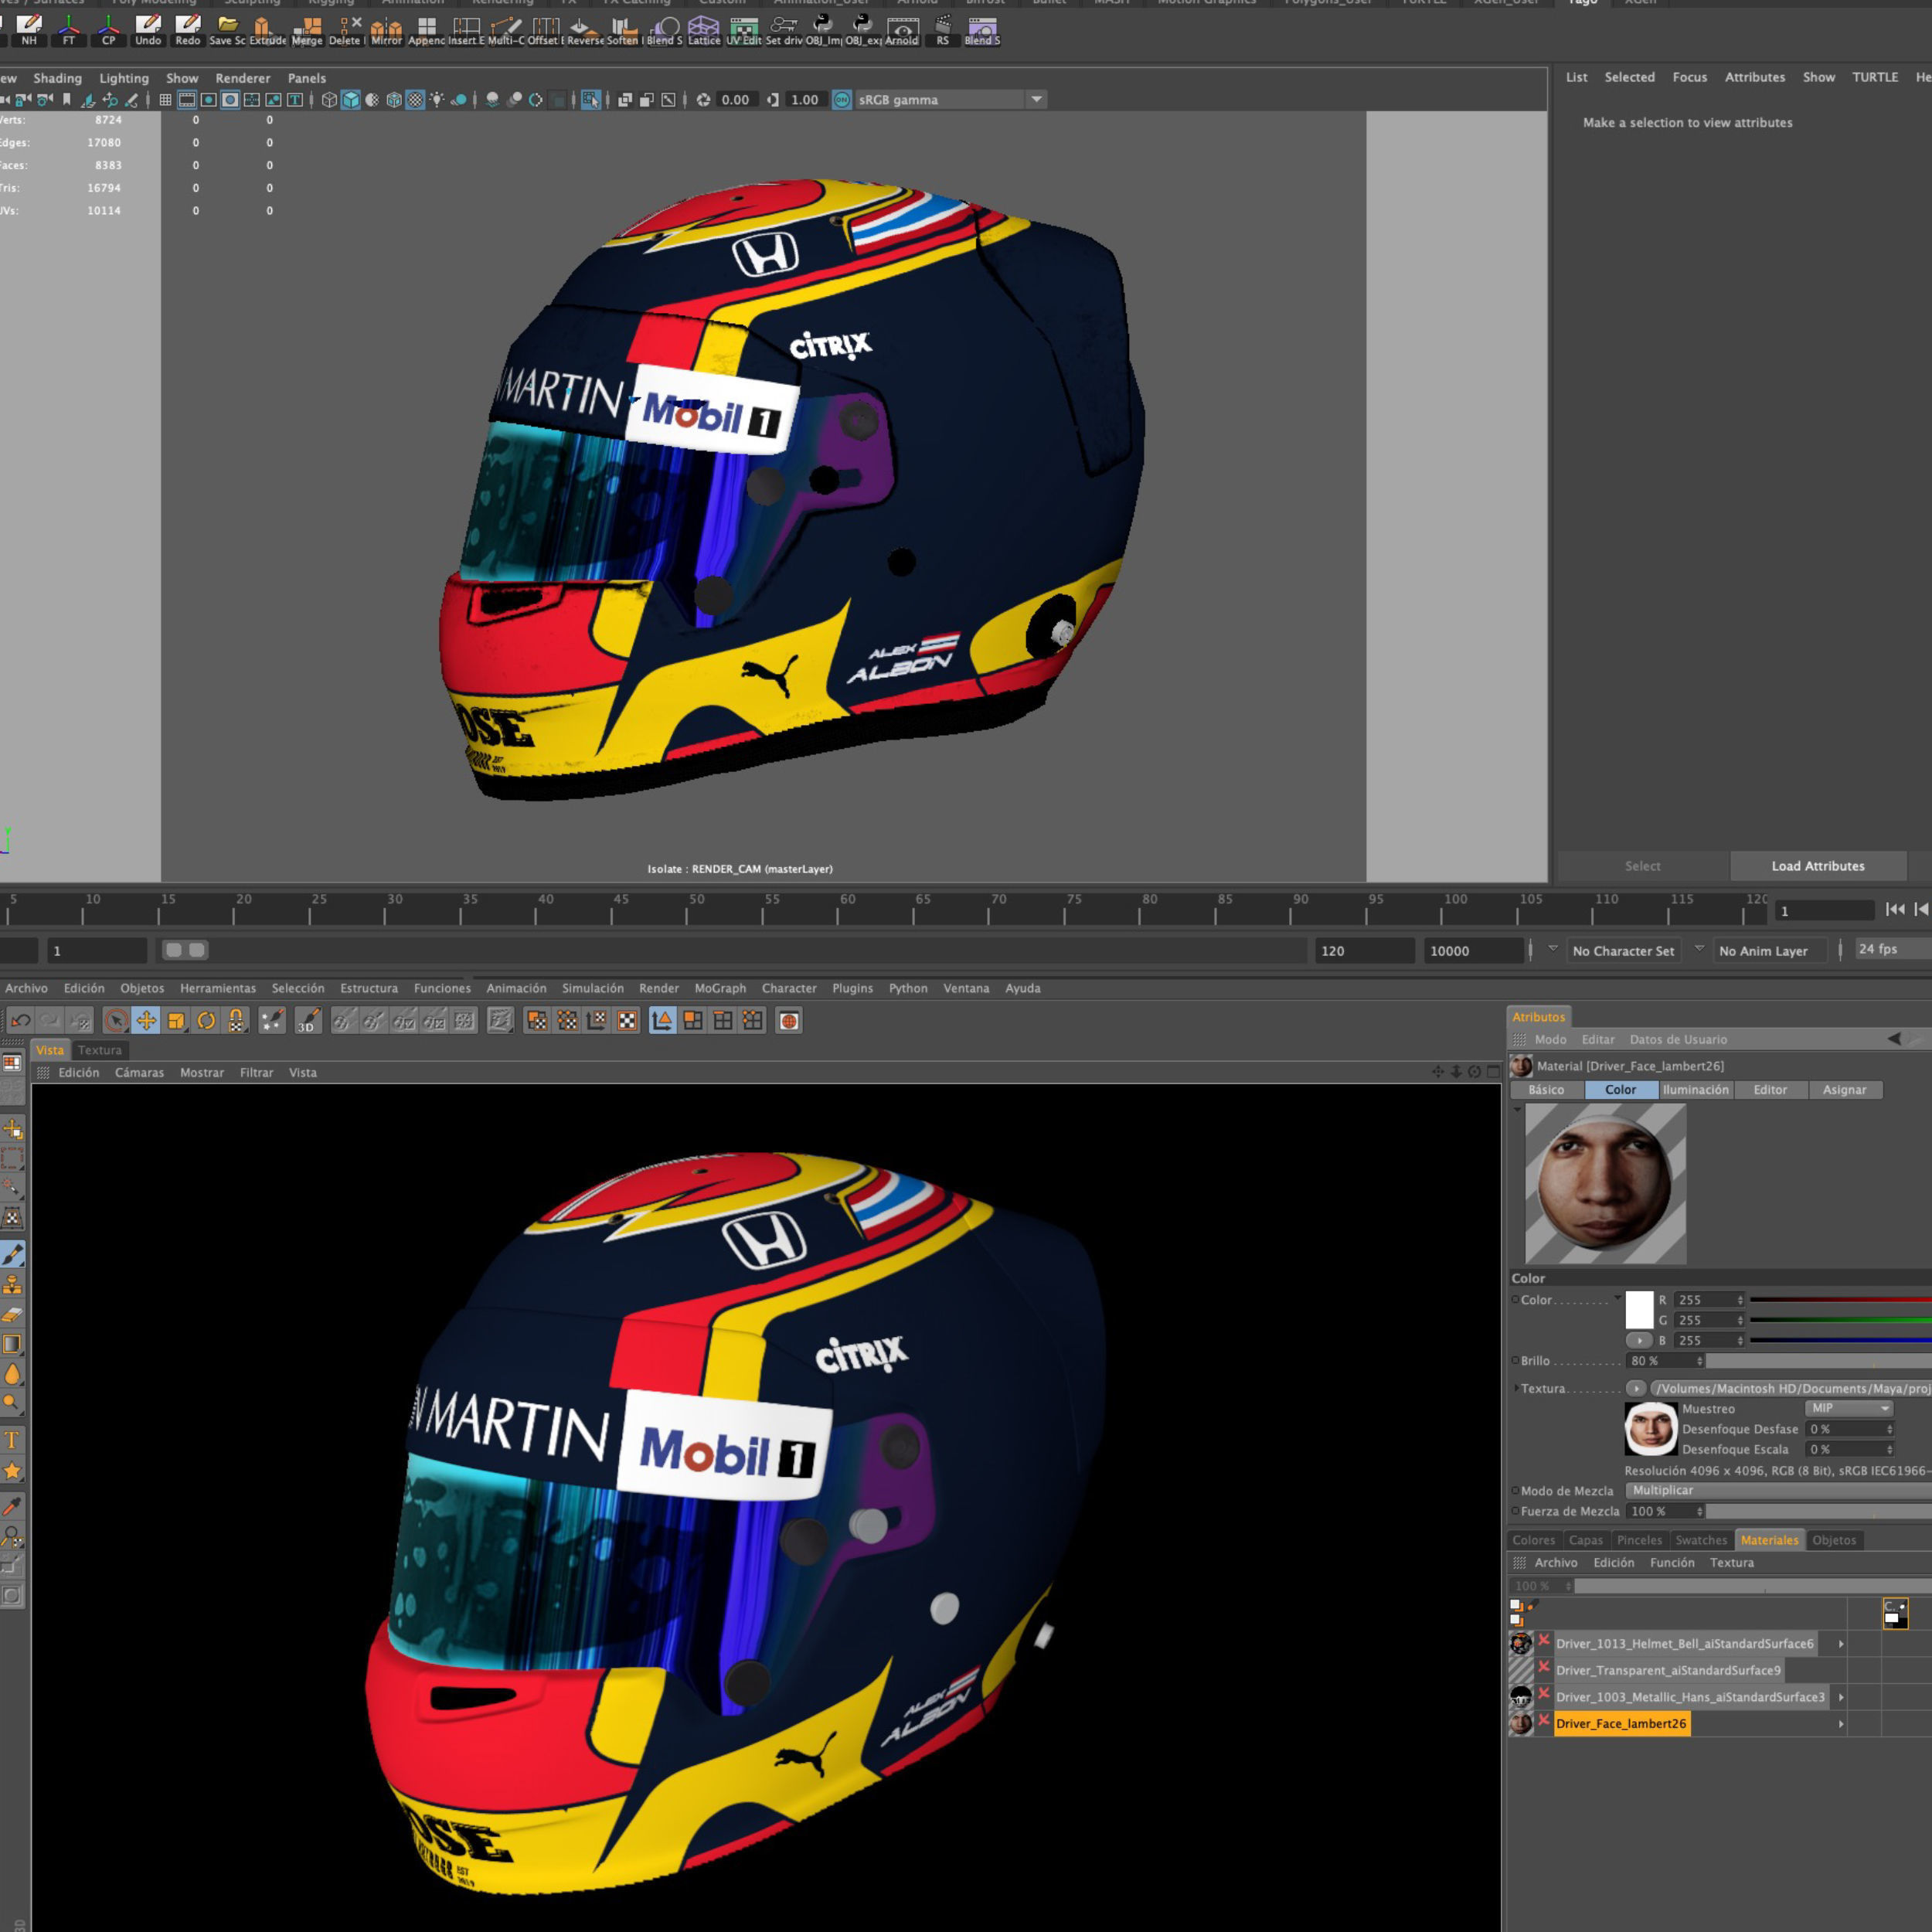Select the Move tool icon

click(146, 1021)
